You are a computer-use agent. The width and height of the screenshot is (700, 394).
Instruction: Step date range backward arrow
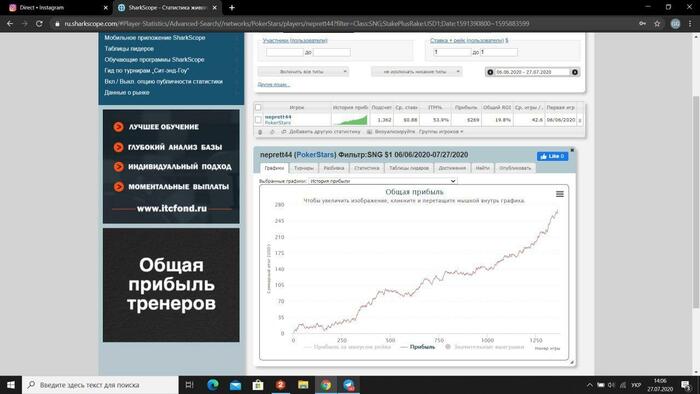pos(490,72)
